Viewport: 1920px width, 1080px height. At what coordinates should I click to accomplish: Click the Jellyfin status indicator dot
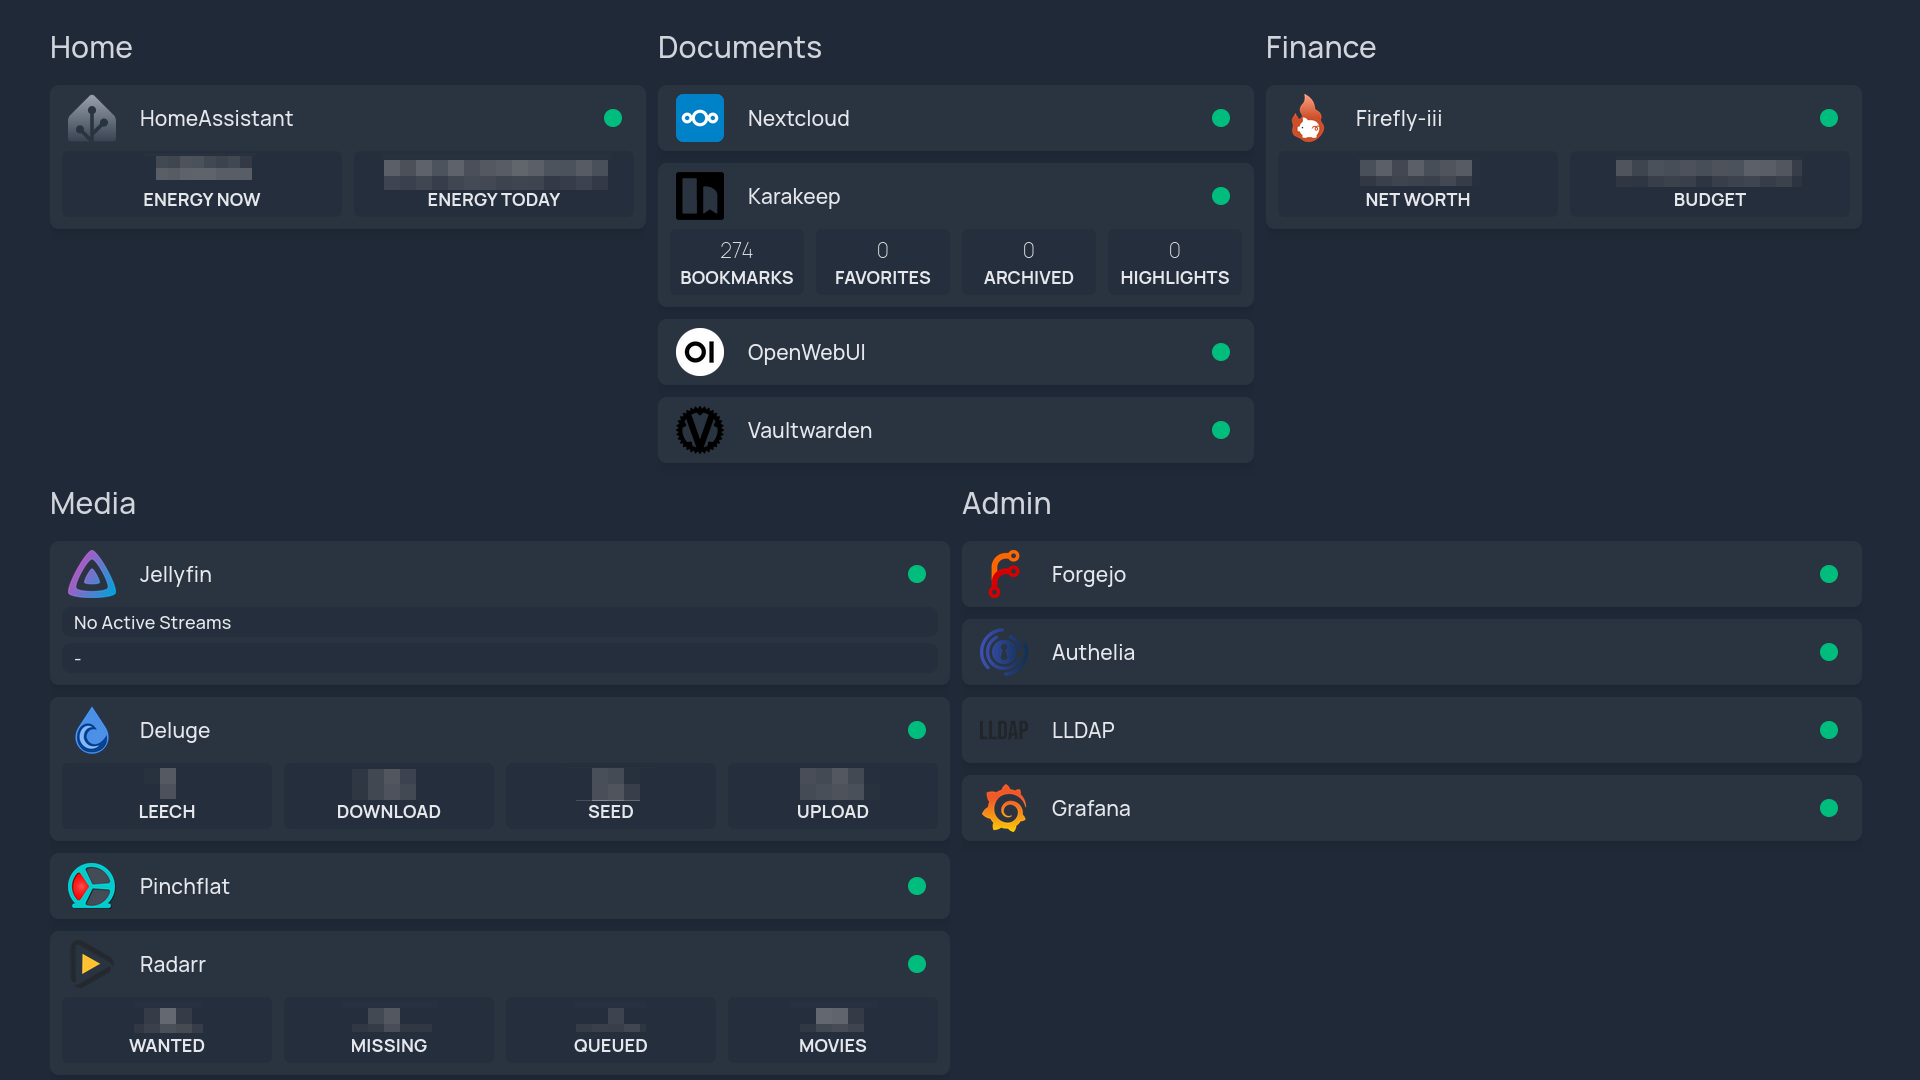click(x=917, y=574)
